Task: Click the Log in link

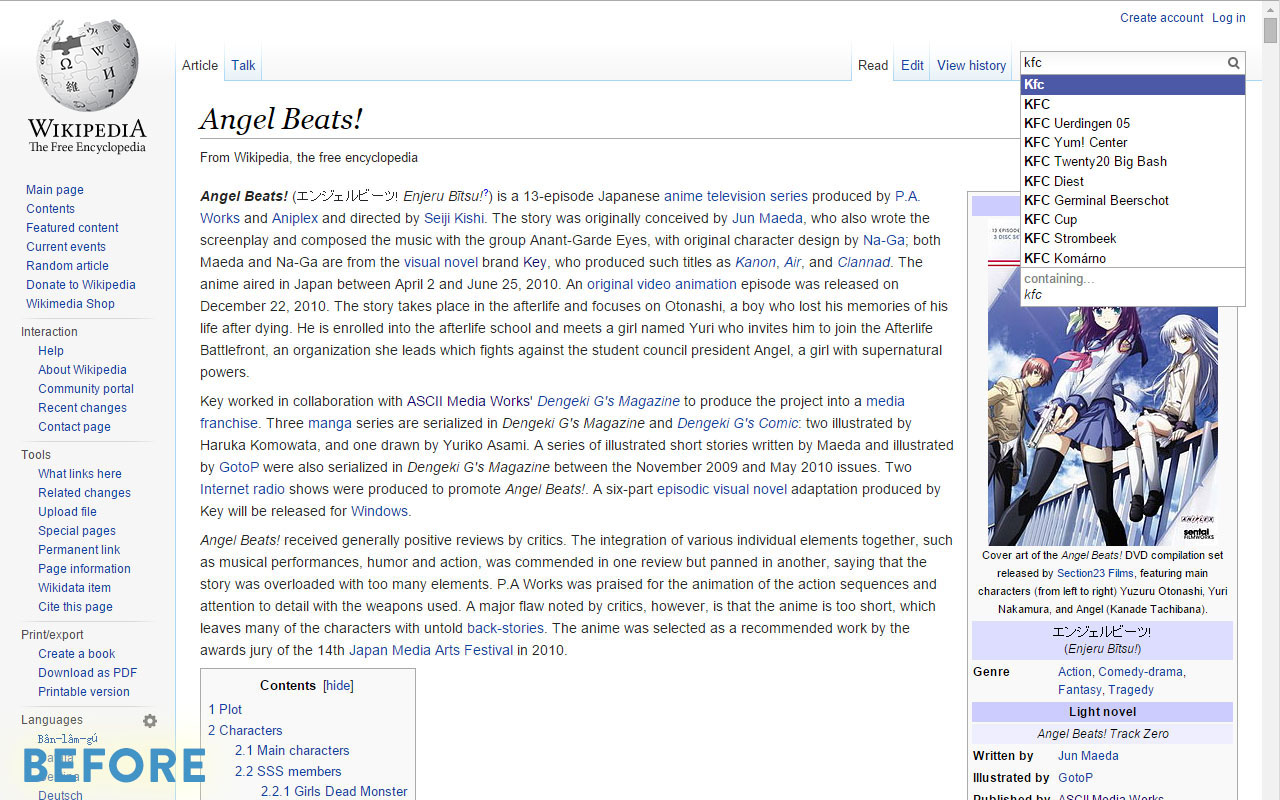Action: [1229, 17]
